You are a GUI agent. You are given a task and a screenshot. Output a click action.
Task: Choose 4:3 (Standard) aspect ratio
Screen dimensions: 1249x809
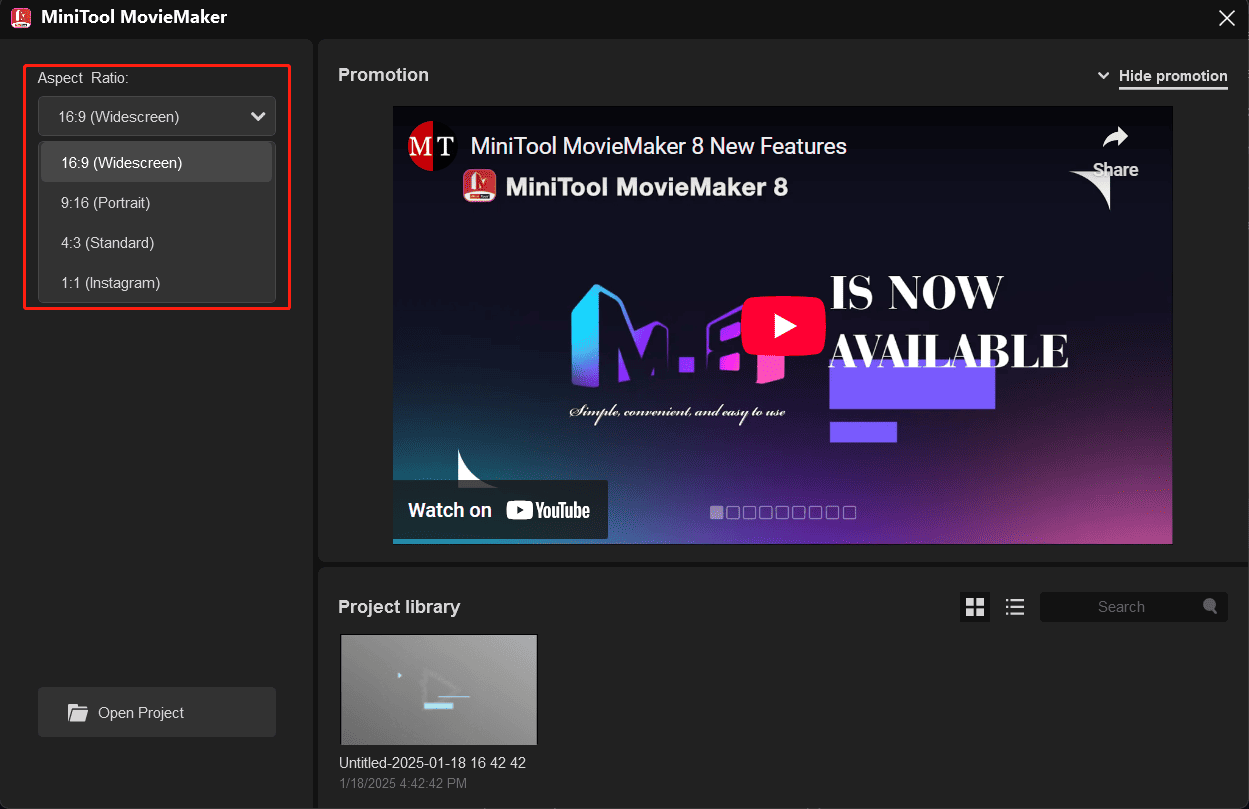coord(157,242)
